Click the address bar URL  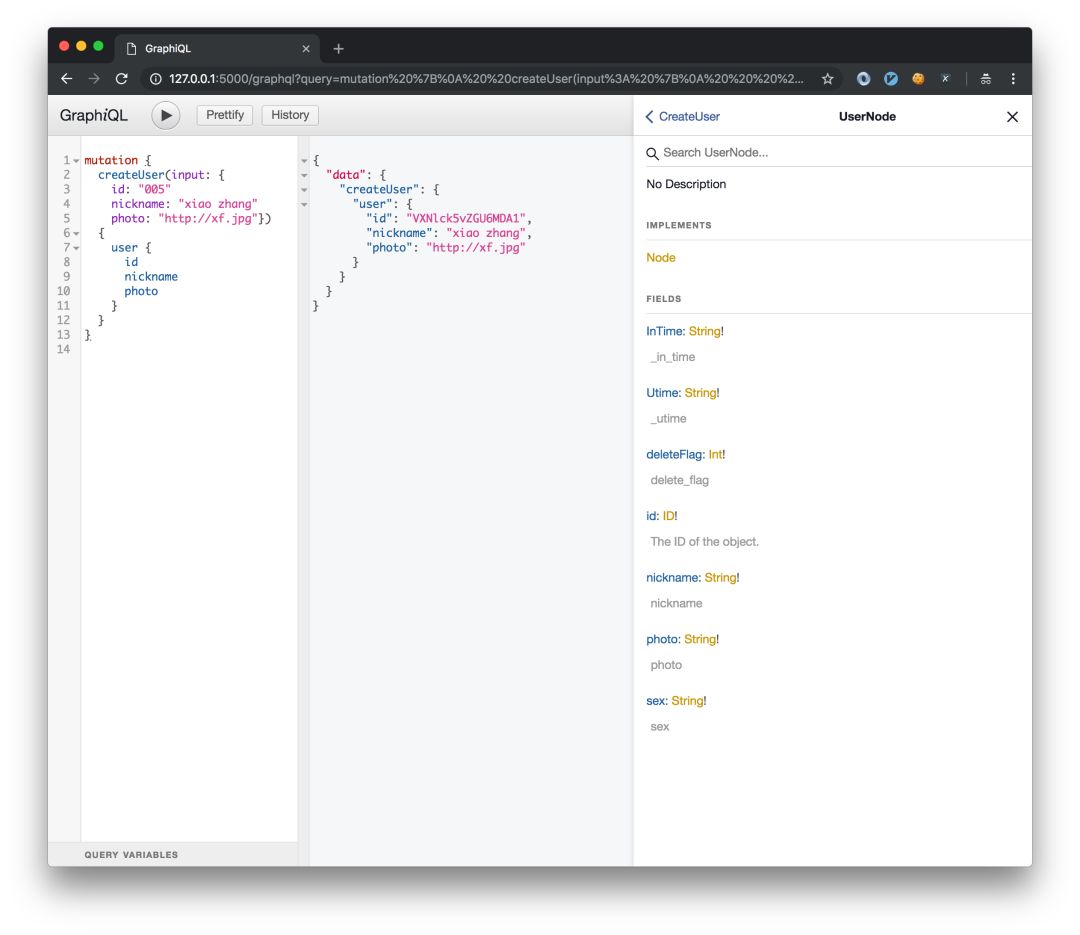(486, 79)
